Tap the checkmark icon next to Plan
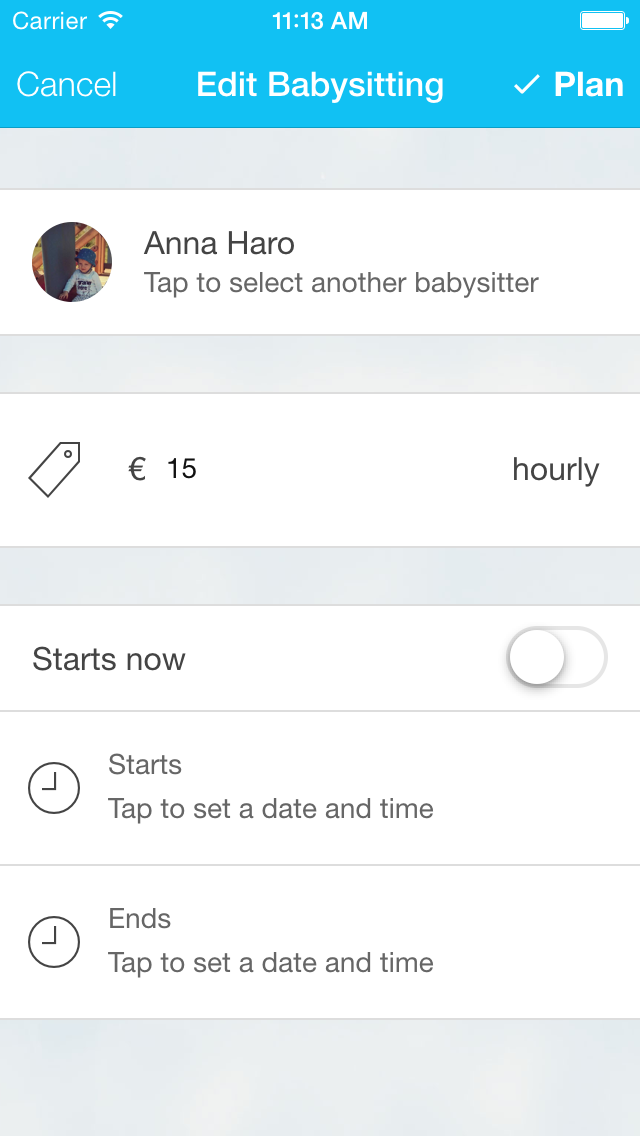640x1136 pixels. [x=526, y=86]
